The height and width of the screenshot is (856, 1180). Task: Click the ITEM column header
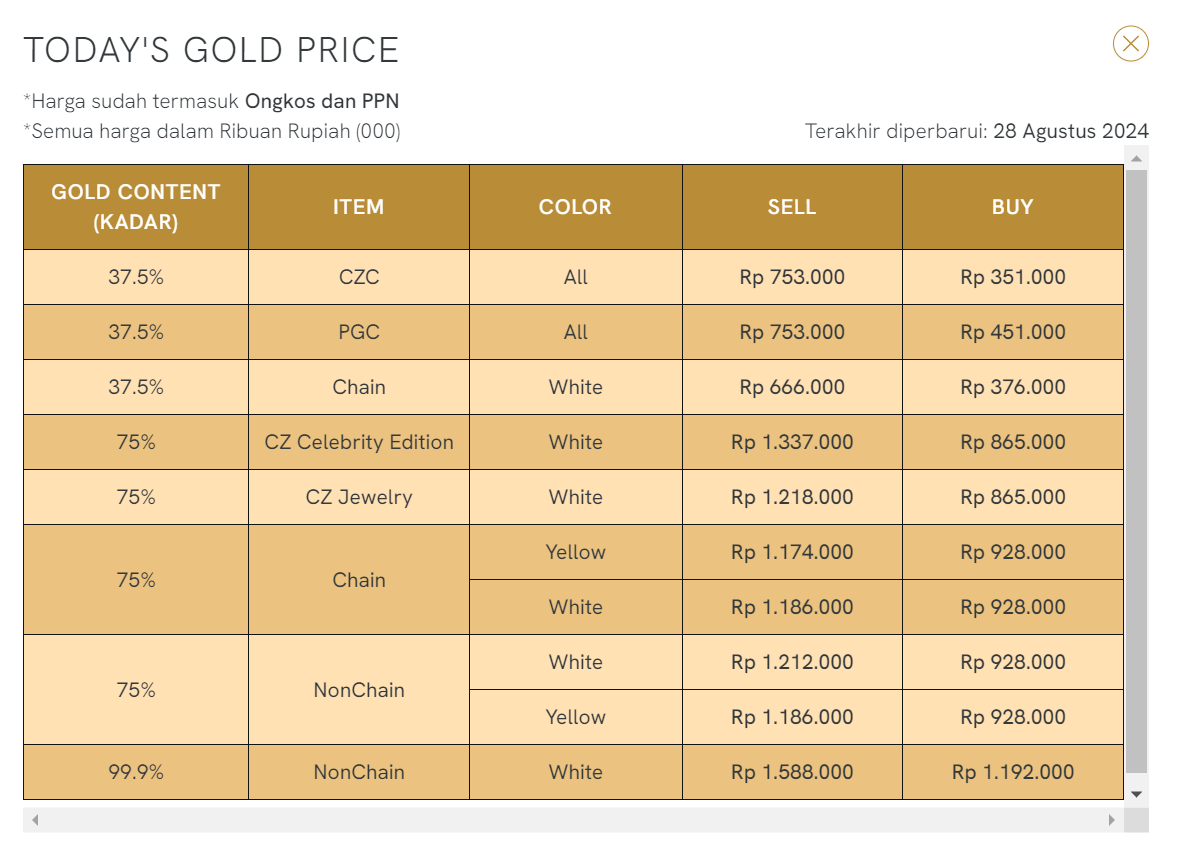pyautogui.click(x=358, y=207)
